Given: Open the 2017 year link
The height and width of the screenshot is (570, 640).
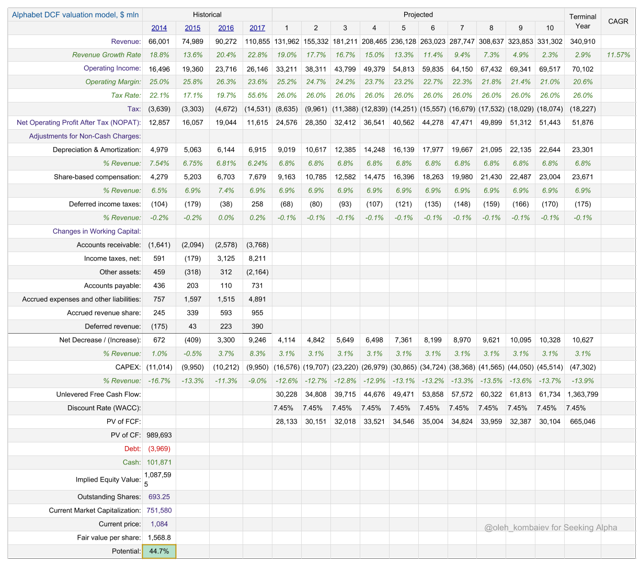Looking at the screenshot, I should click(x=257, y=28).
